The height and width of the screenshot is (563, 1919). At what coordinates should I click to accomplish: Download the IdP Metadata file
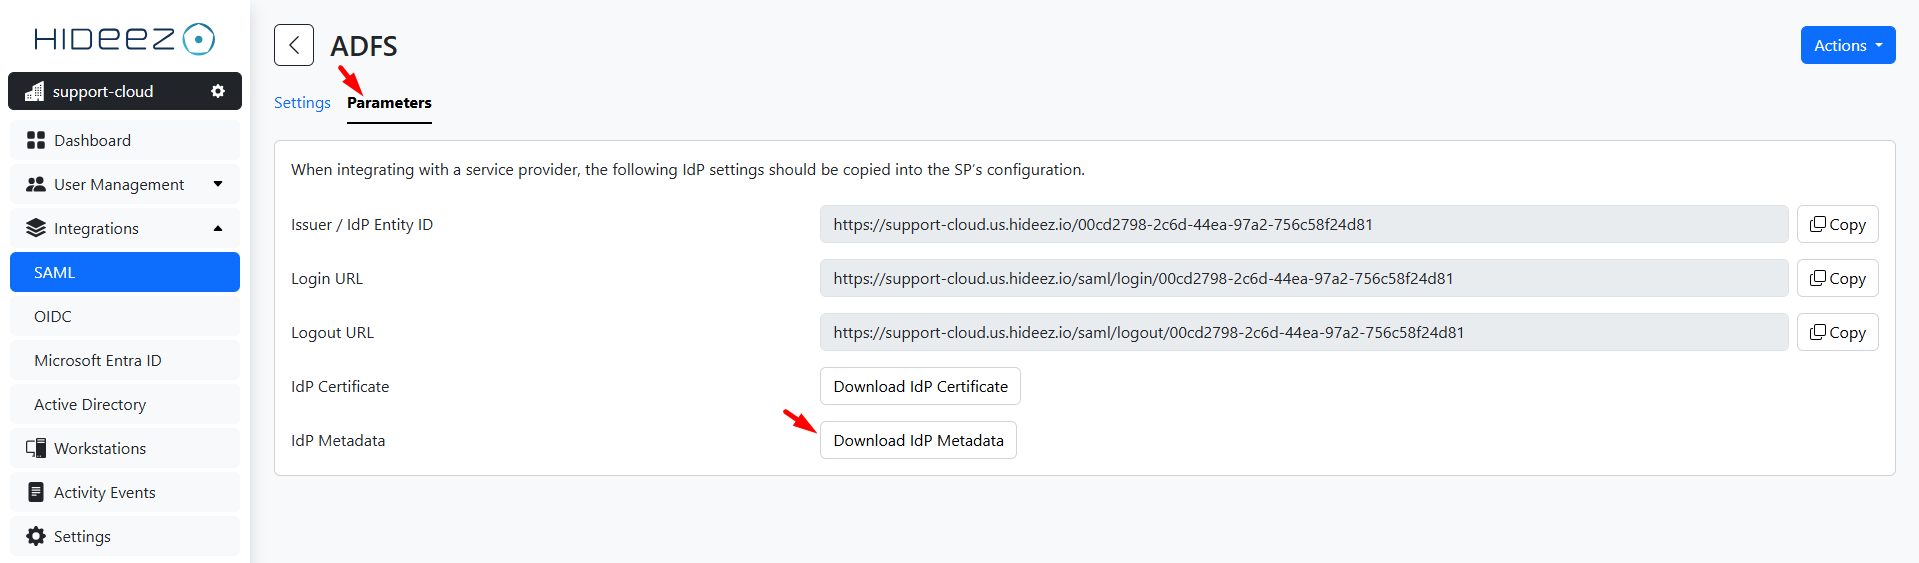click(x=918, y=440)
